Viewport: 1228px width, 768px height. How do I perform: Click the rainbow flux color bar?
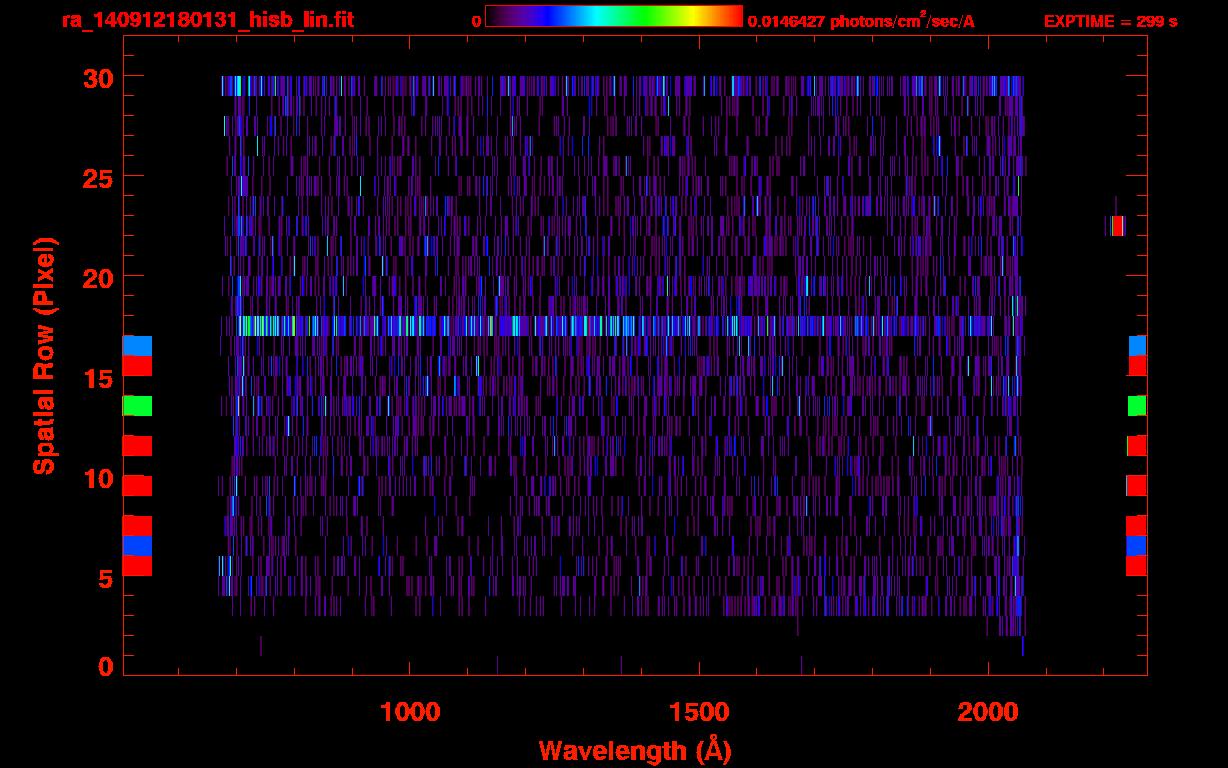(x=614, y=16)
